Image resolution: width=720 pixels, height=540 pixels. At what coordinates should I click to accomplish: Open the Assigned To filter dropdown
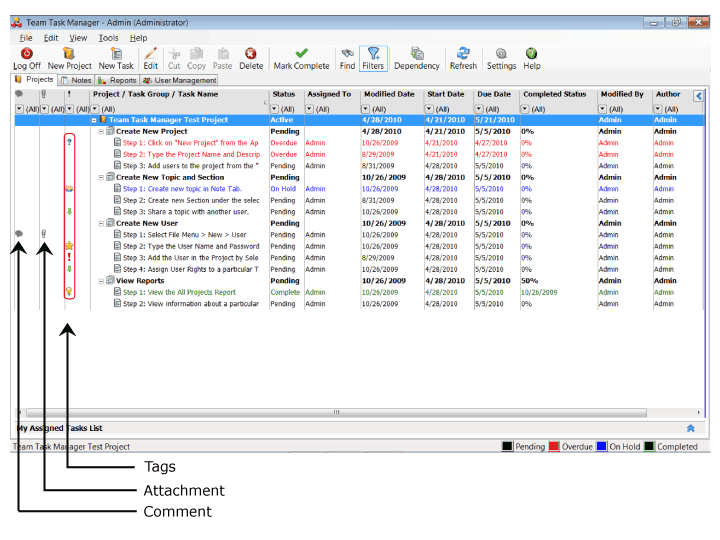tap(309, 108)
